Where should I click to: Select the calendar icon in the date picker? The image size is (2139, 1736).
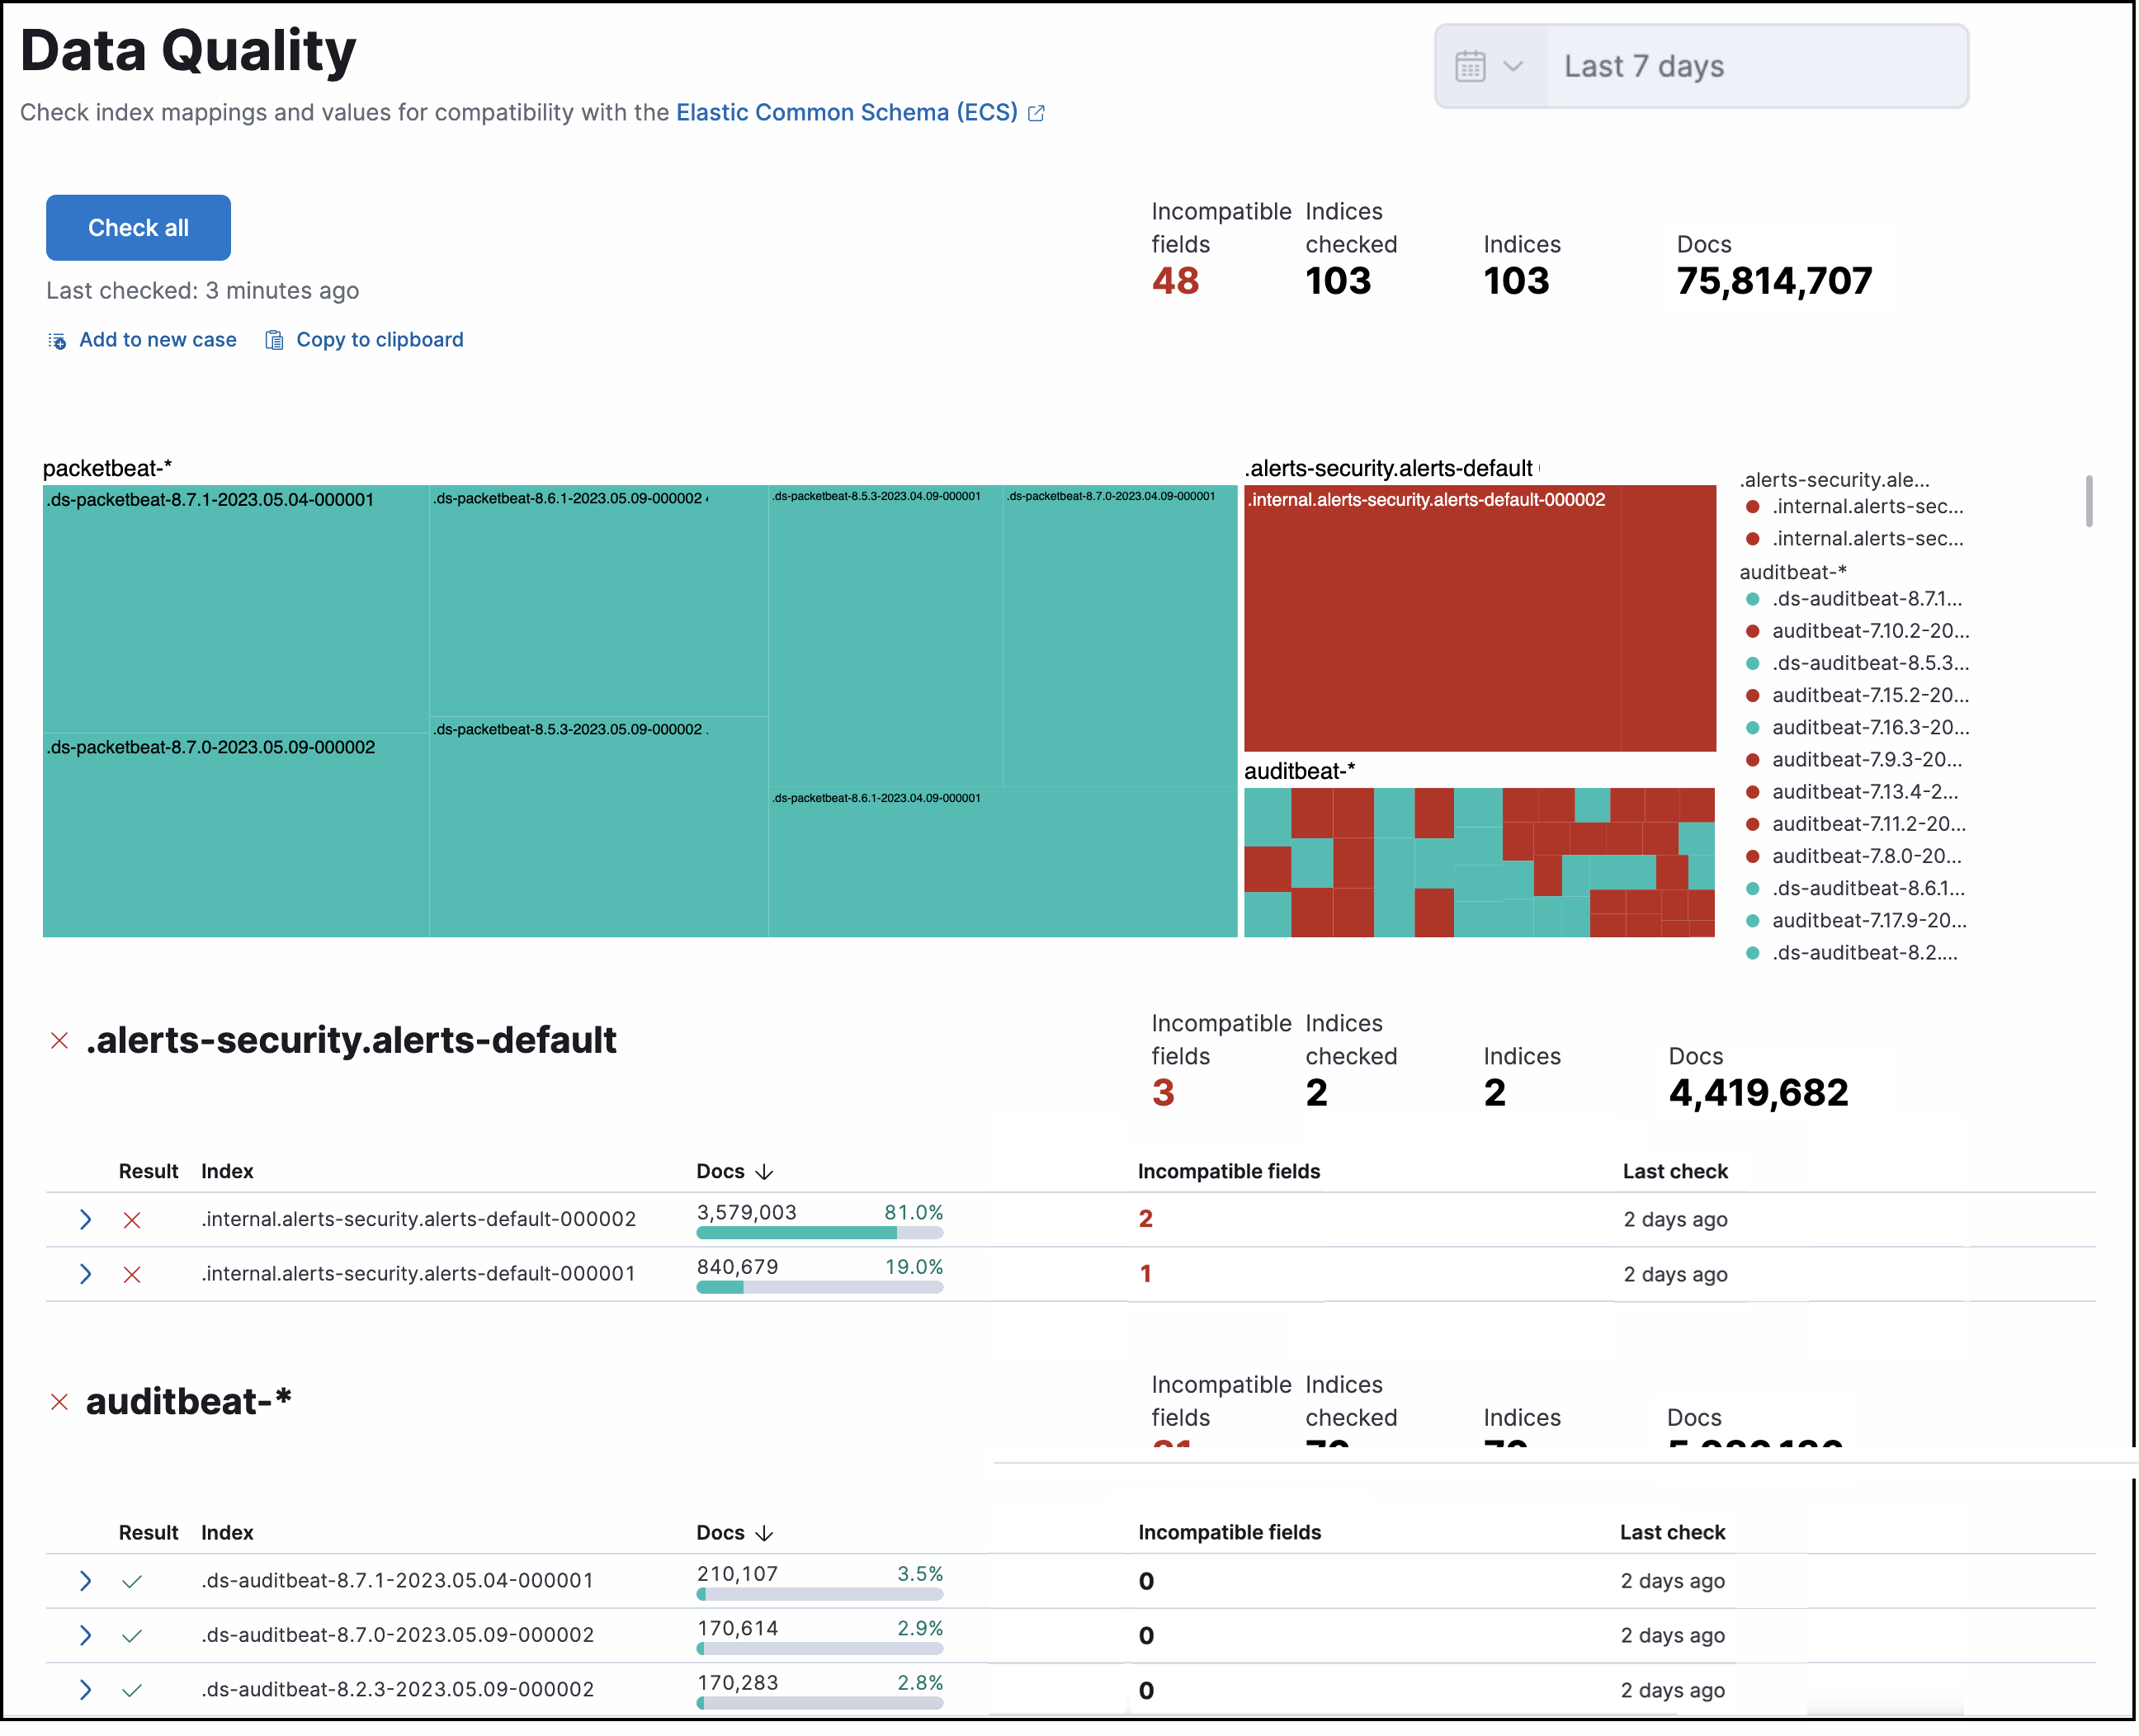(x=1469, y=65)
